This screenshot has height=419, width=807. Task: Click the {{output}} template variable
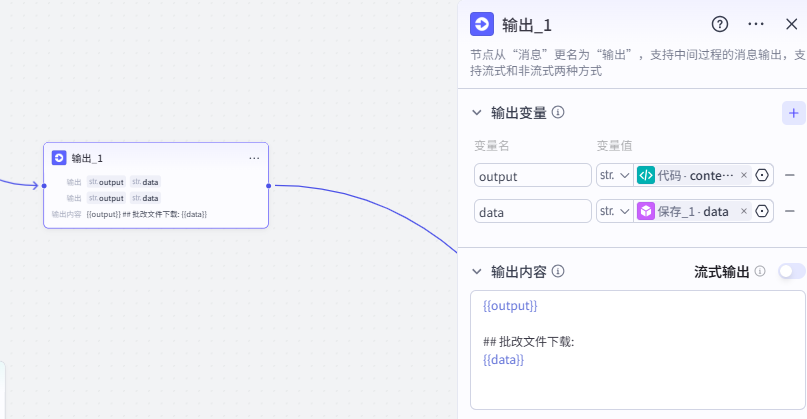pyautogui.click(x=510, y=306)
